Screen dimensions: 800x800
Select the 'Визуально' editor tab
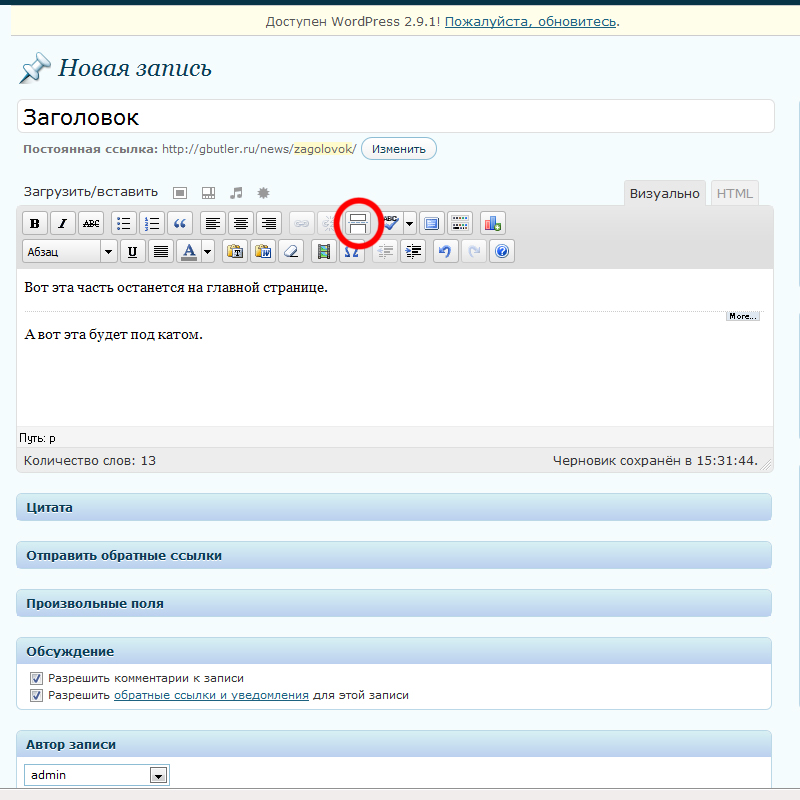[665, 193]
